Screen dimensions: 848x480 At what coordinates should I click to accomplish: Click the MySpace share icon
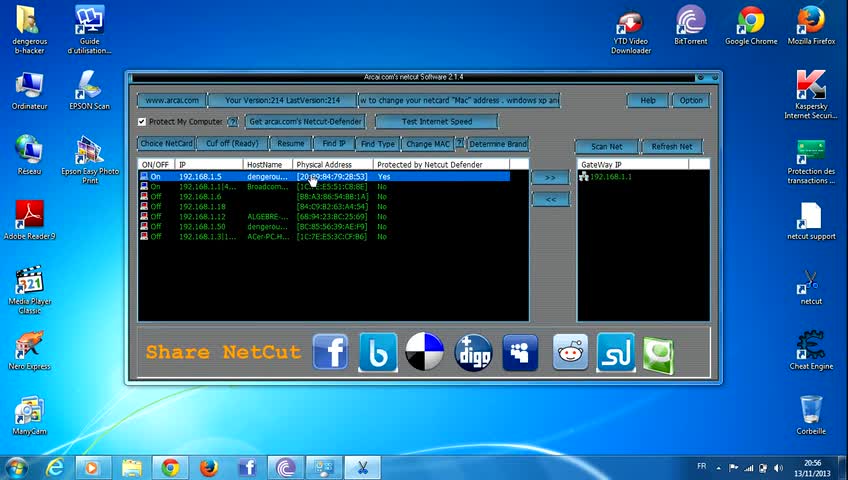click(520, 352)
